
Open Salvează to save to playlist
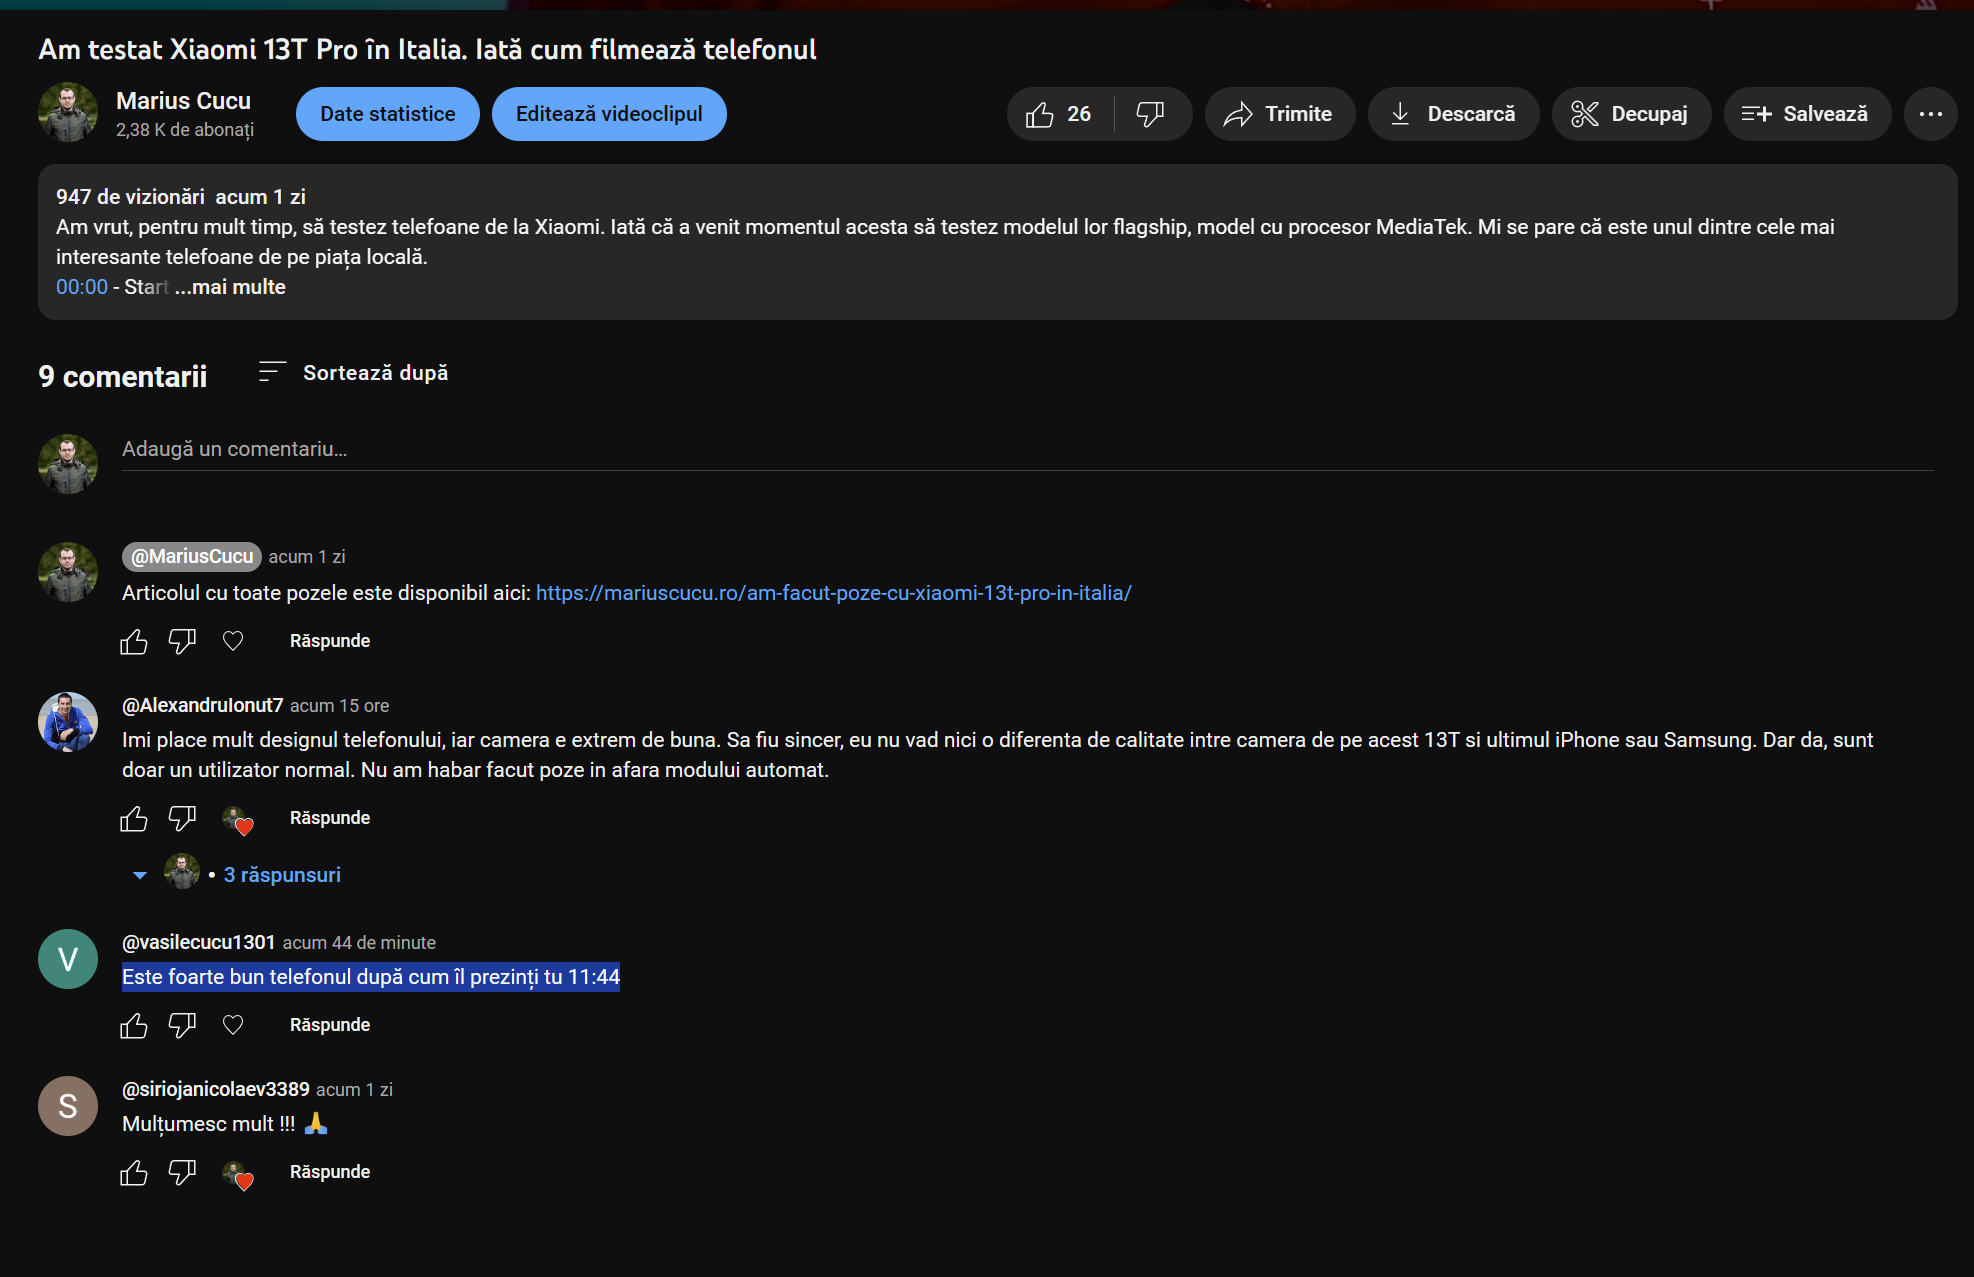[1806, 114]
